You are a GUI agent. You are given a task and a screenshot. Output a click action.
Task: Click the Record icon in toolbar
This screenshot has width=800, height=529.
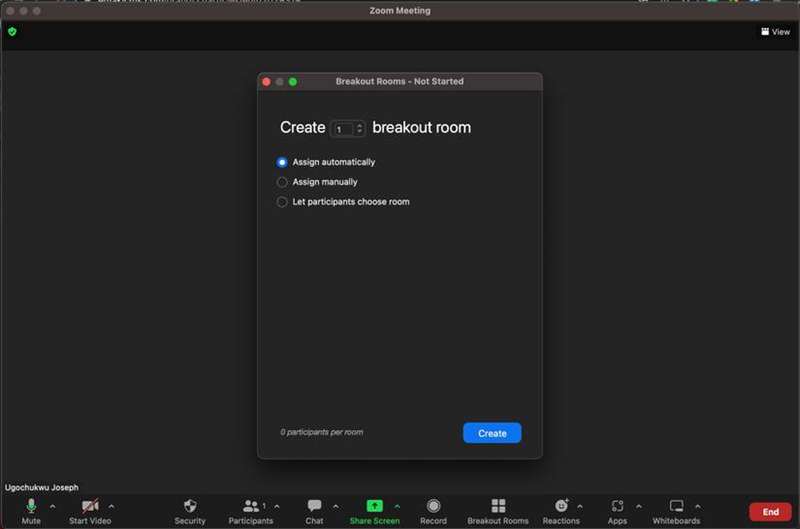click(433, 507)
